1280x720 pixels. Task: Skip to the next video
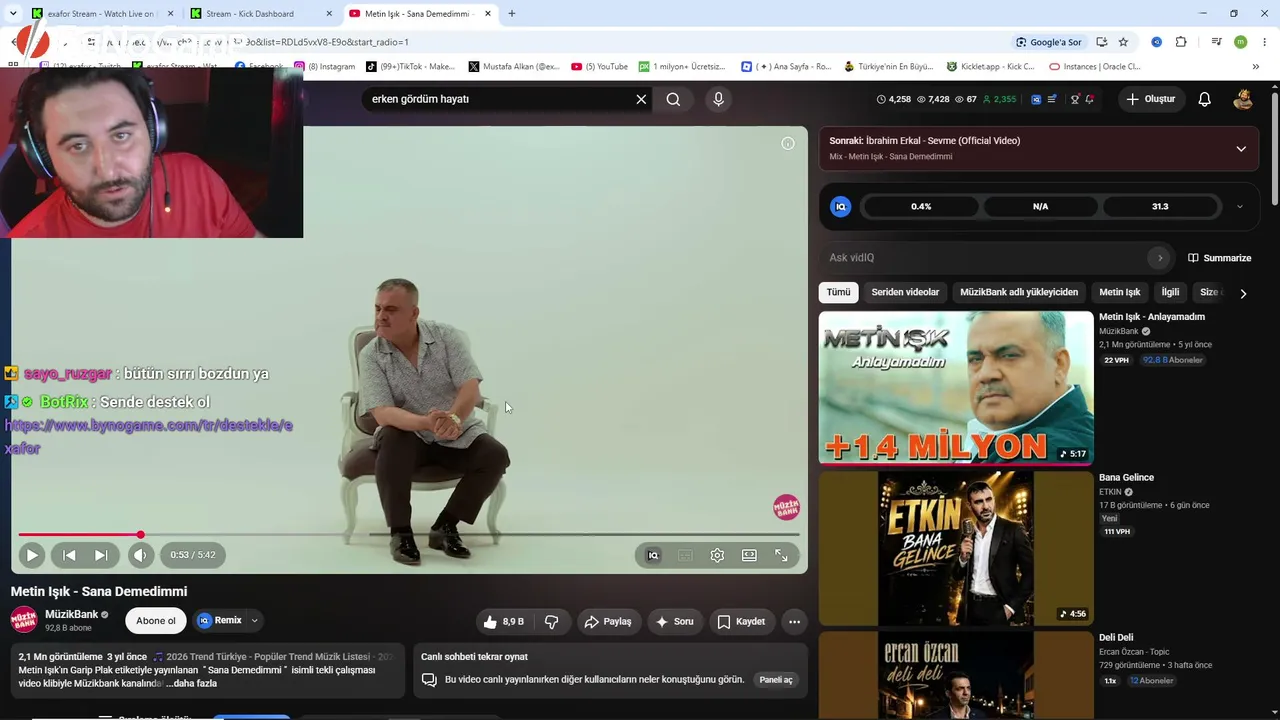pos(101,555)
